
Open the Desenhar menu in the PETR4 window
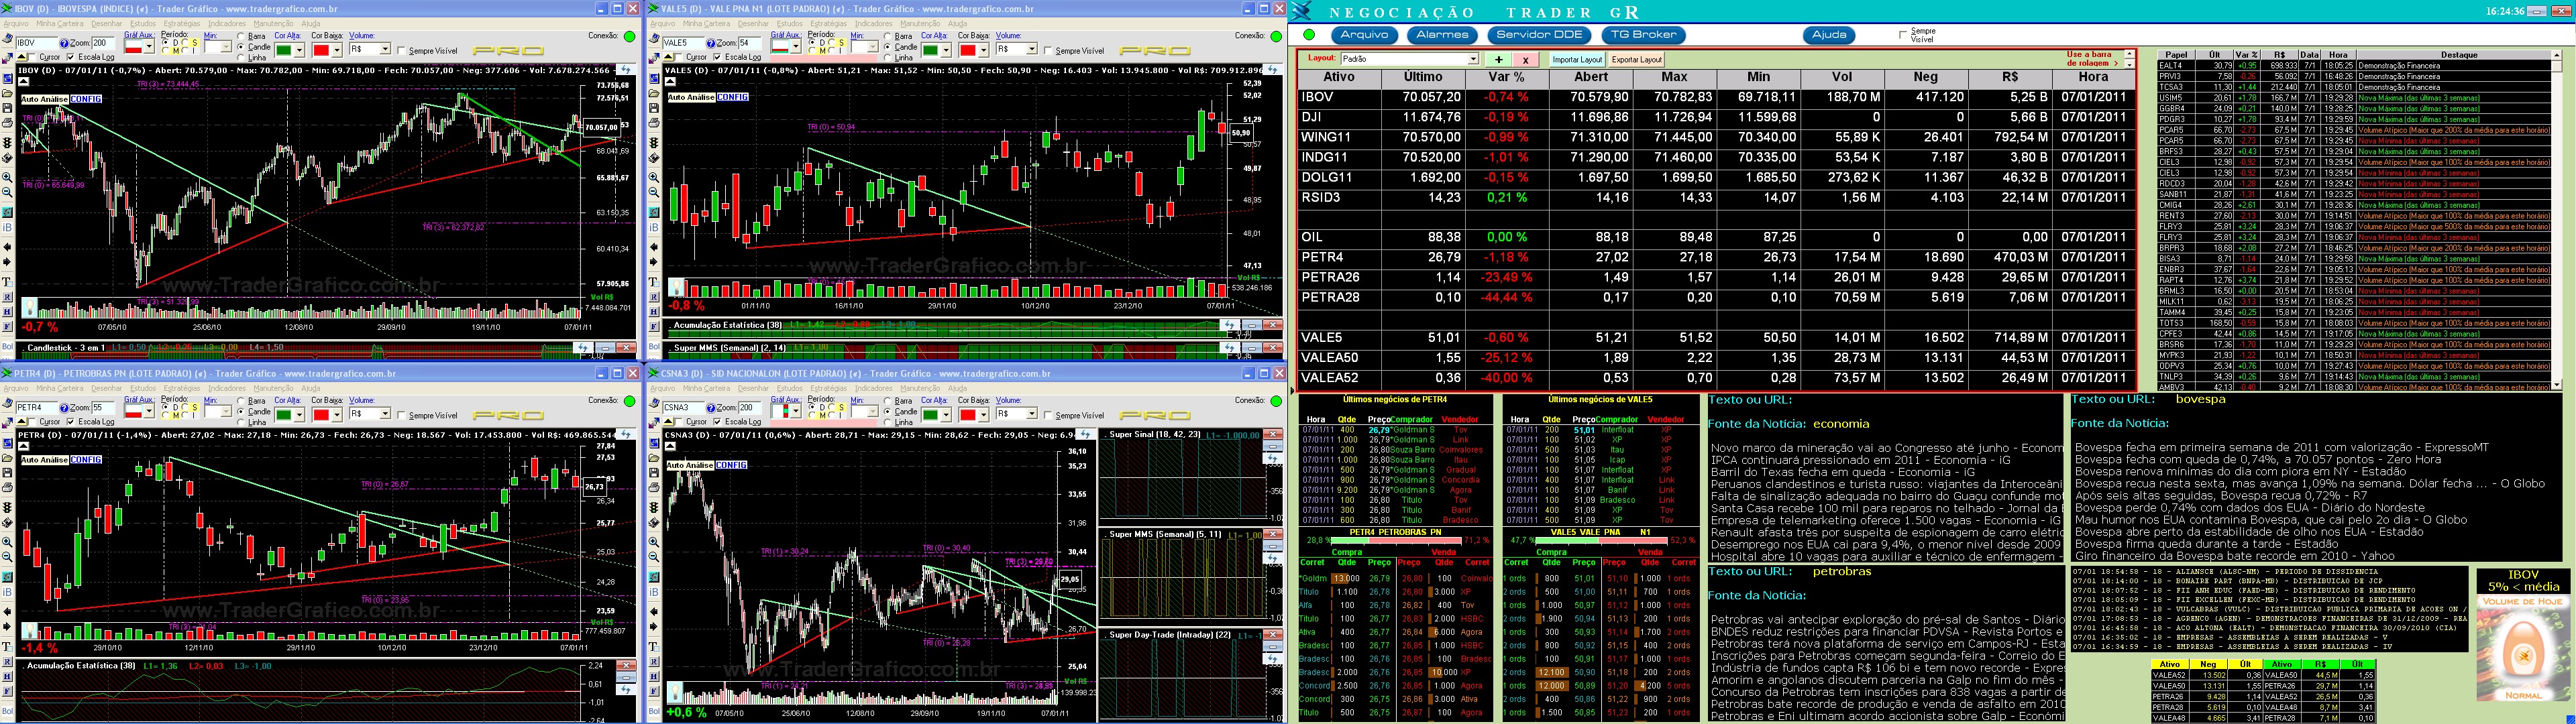point(107,388)
